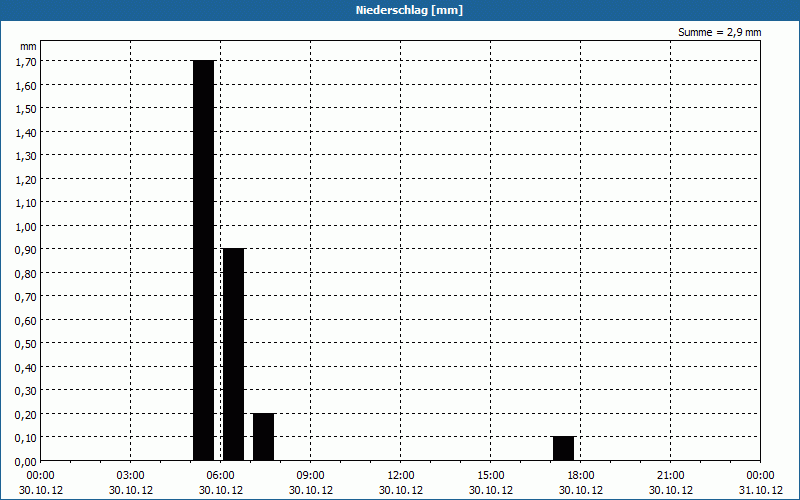Image resolution: width=800 pixels, height=500 pixels.
Task: Click y-axis value 0,90
Action: tap(26, 250)
